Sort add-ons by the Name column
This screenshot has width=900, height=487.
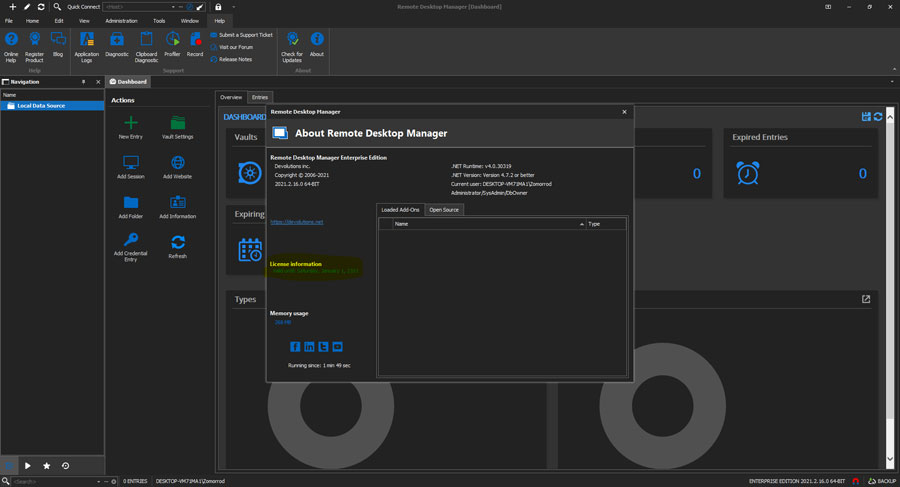(402, 224)
